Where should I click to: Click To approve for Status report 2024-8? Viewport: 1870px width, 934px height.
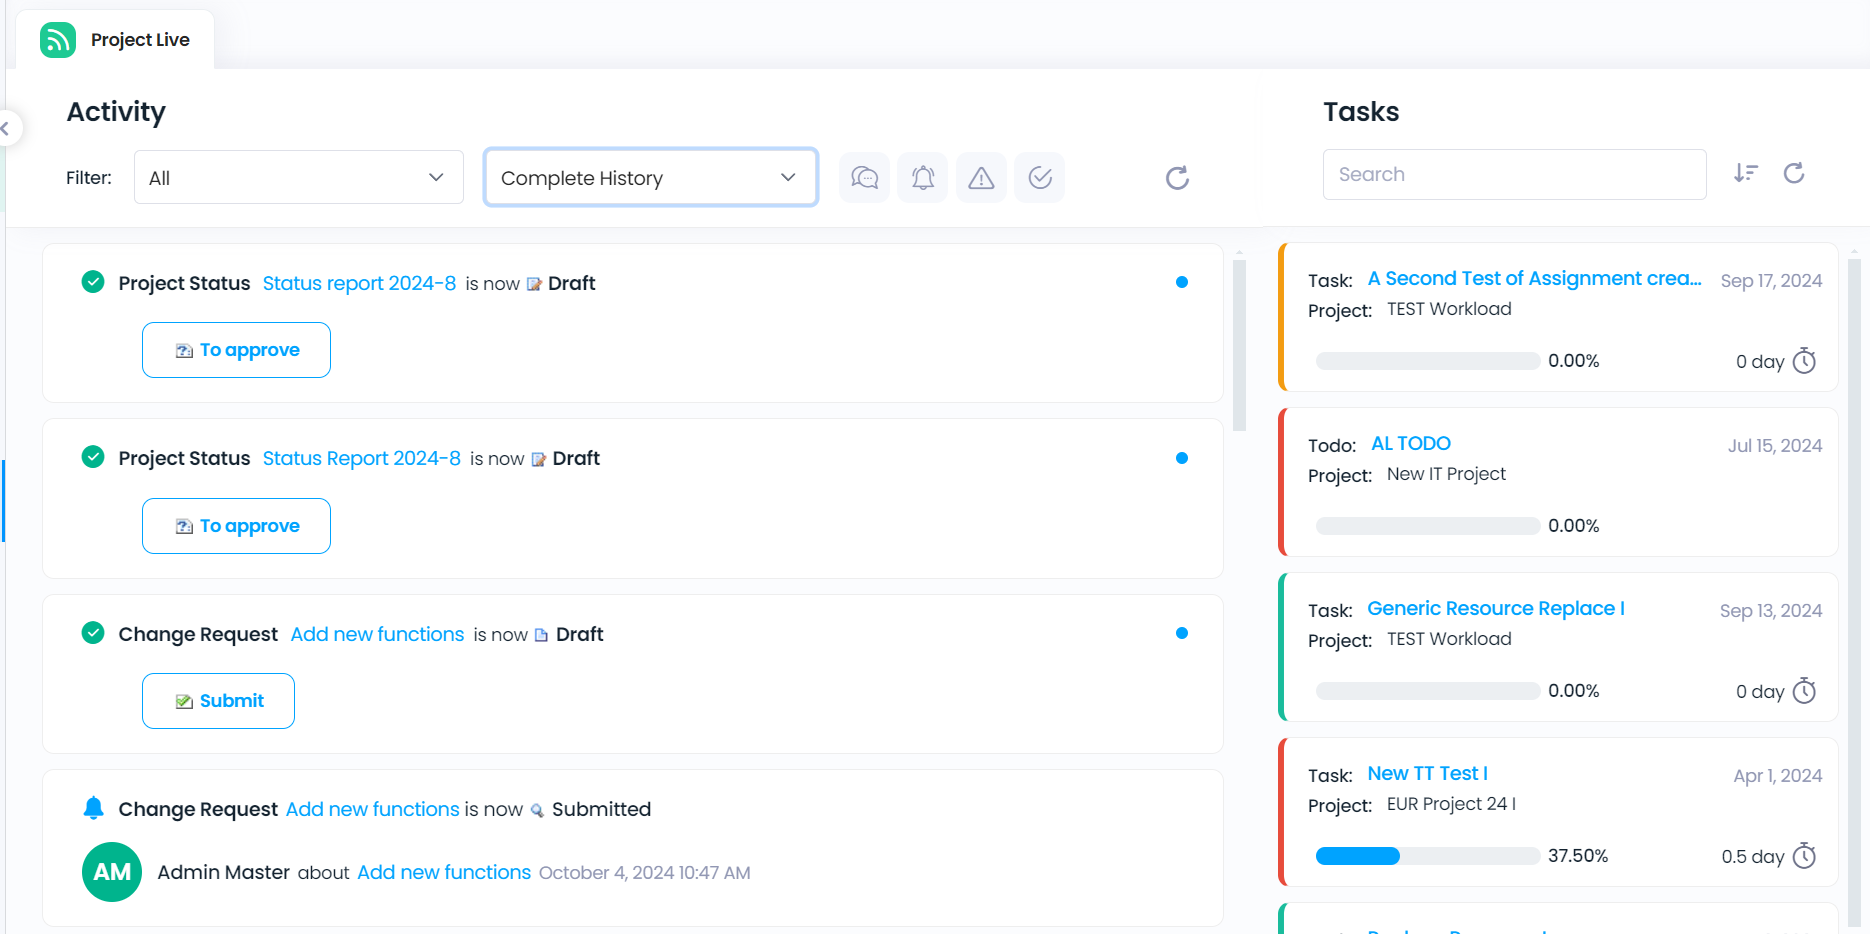(x=236, y=350)
